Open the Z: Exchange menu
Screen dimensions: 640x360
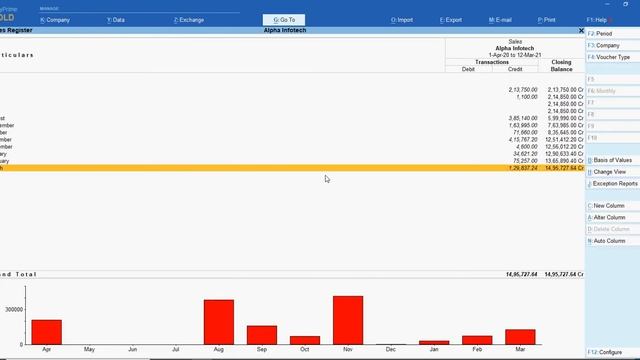pos(189,20)
